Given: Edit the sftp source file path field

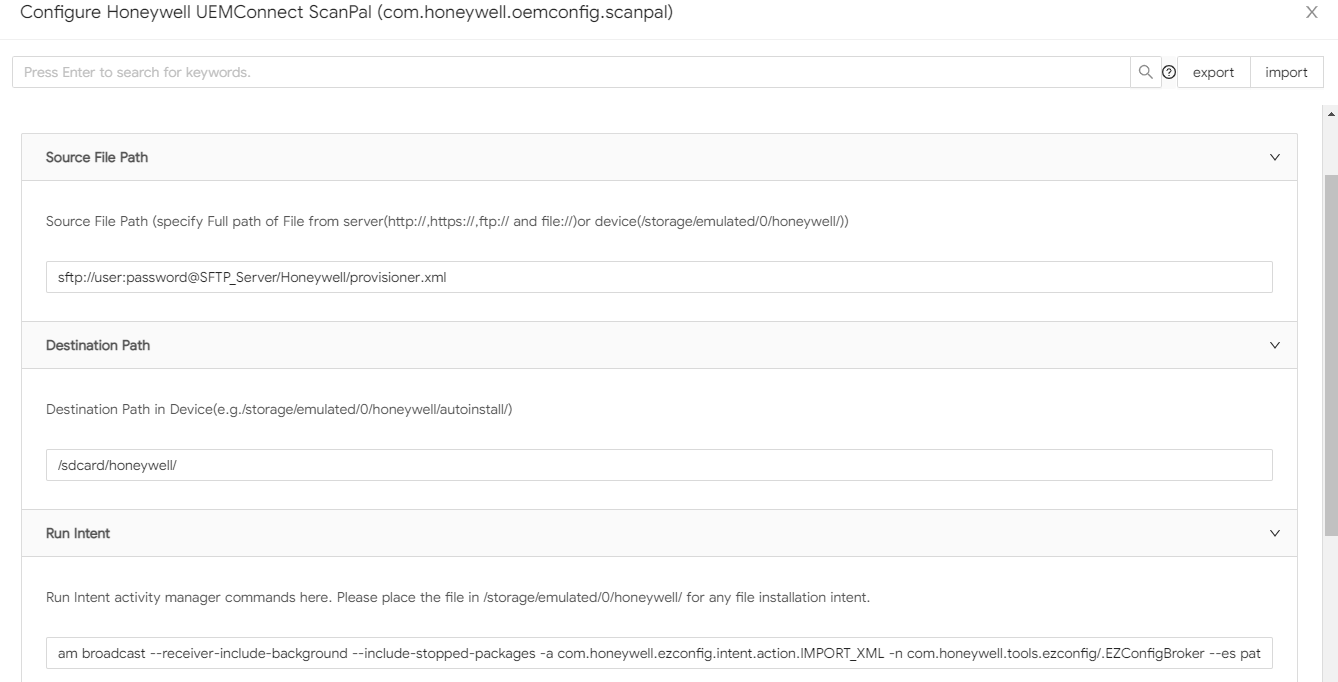Looking at the screenshot, I should tap(659, 277).
